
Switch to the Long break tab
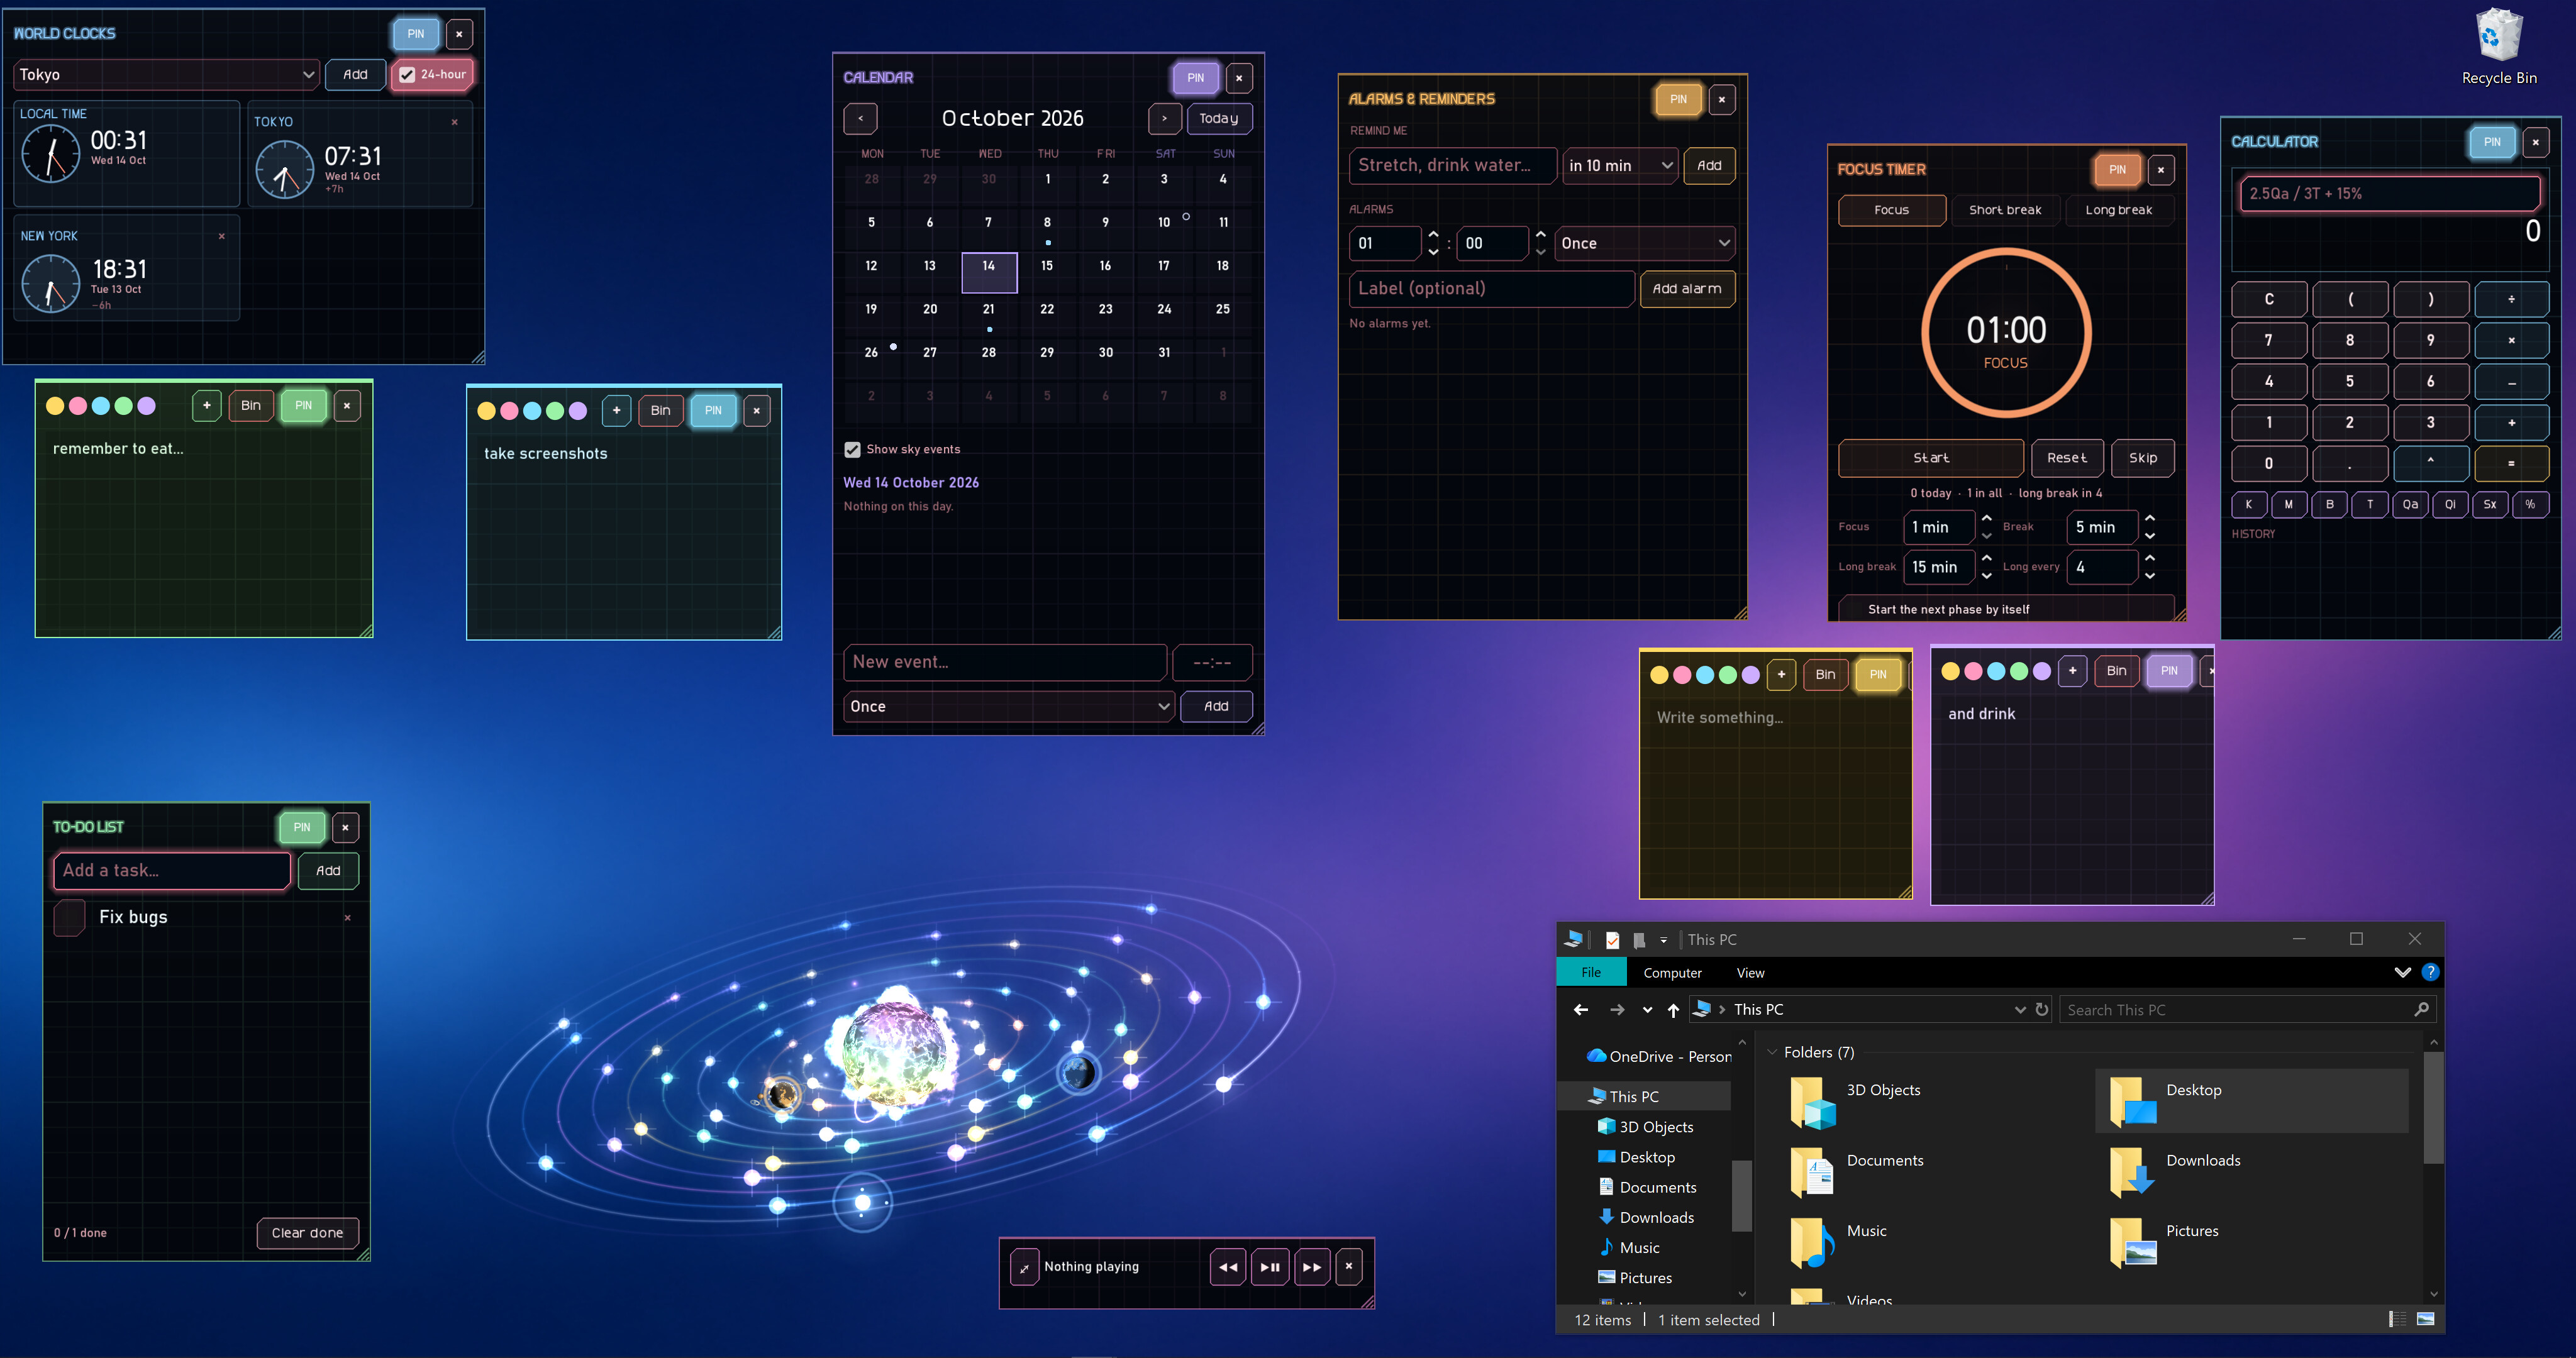point(2118,210)
